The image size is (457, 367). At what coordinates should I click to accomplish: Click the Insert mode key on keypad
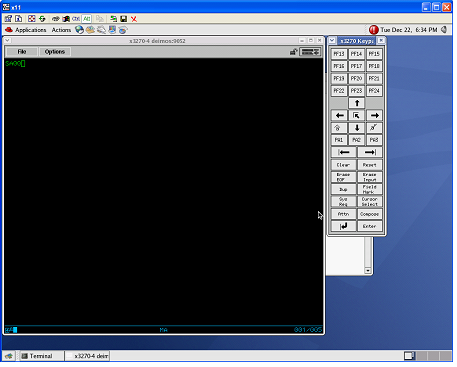(339, 128)
